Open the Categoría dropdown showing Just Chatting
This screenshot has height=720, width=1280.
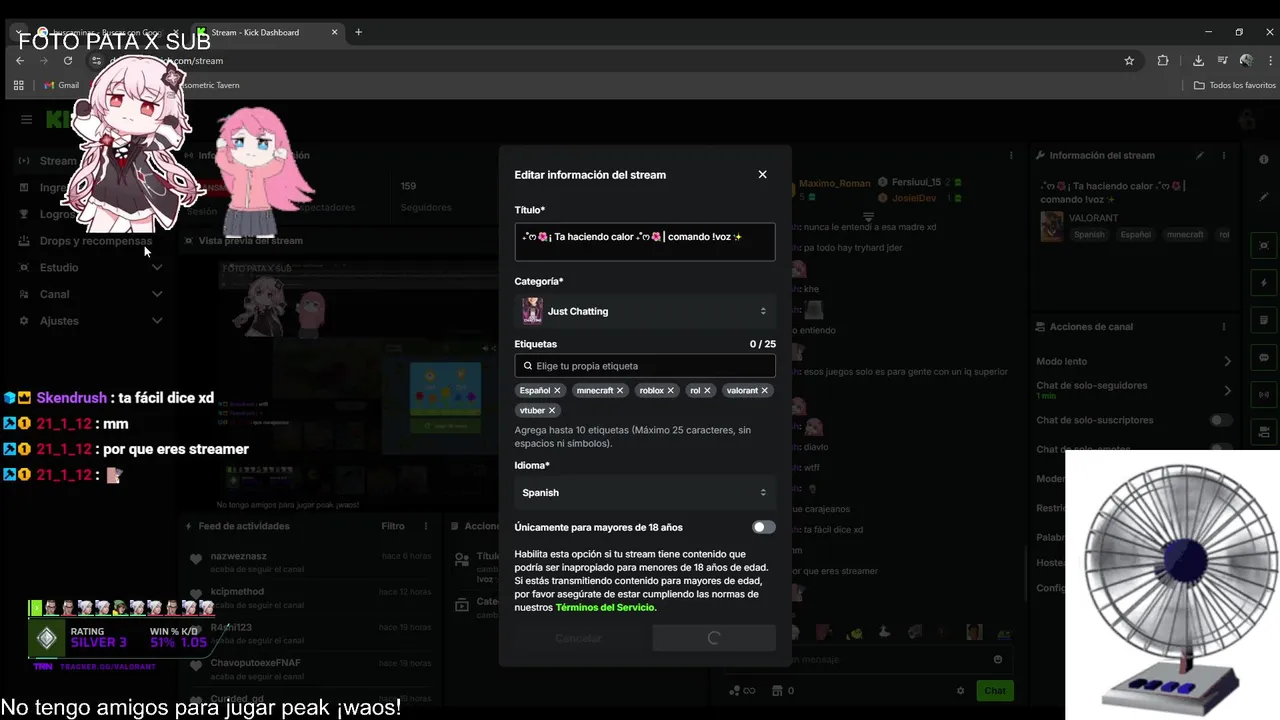644,311
